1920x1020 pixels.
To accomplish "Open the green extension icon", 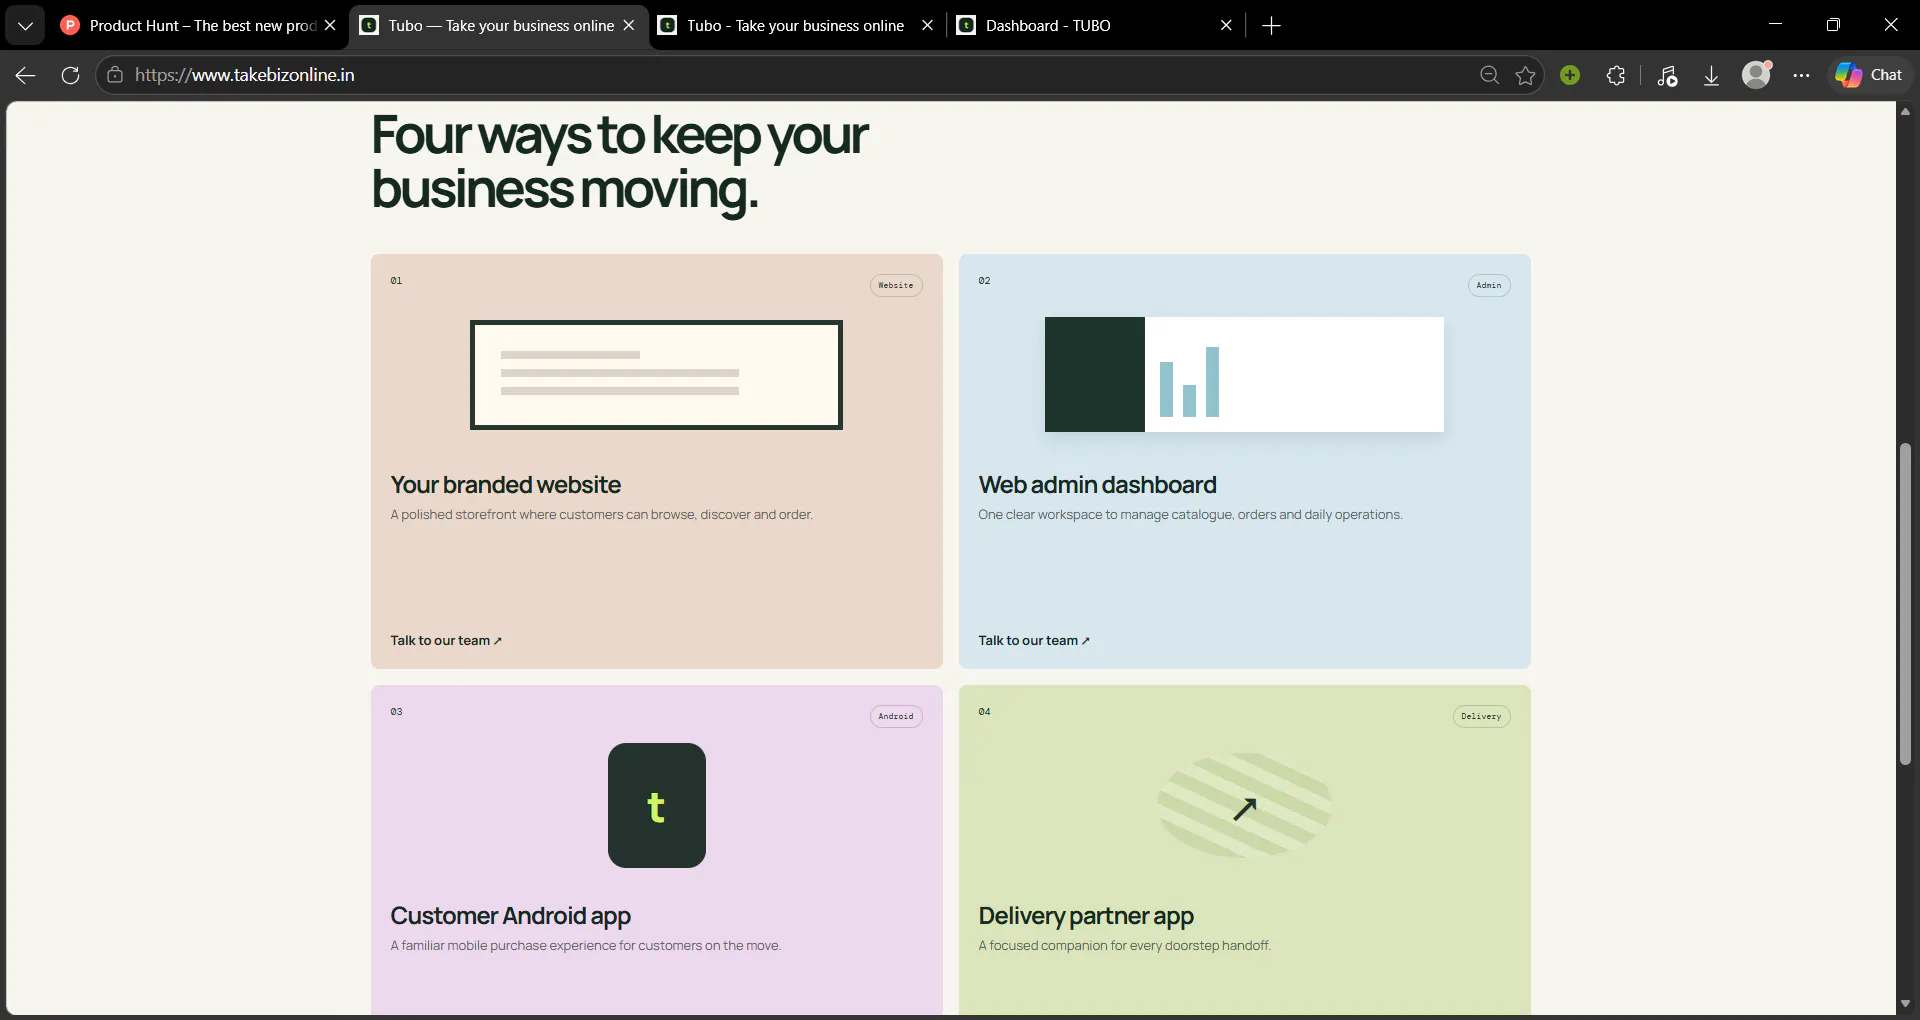I will click(1570, 75).
